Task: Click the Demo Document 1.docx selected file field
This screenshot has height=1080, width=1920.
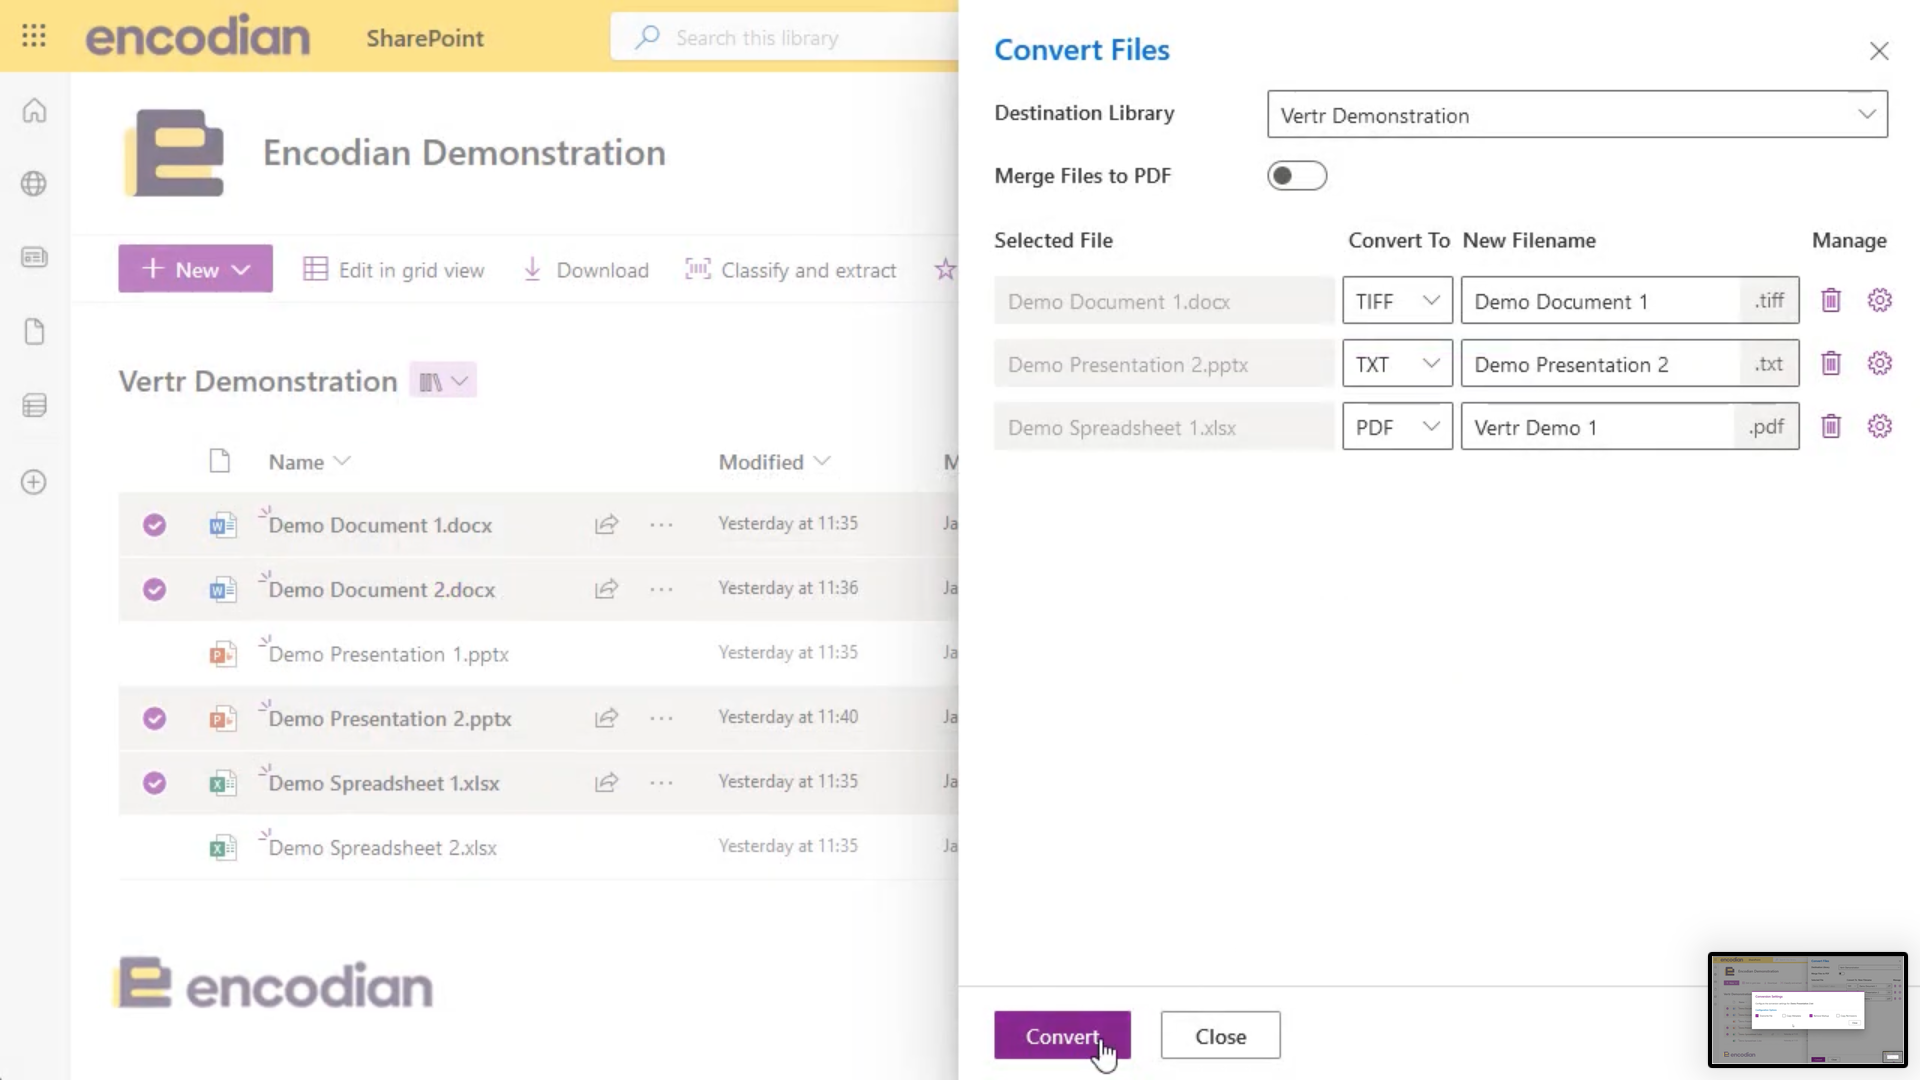Action: click(1164, 300)
